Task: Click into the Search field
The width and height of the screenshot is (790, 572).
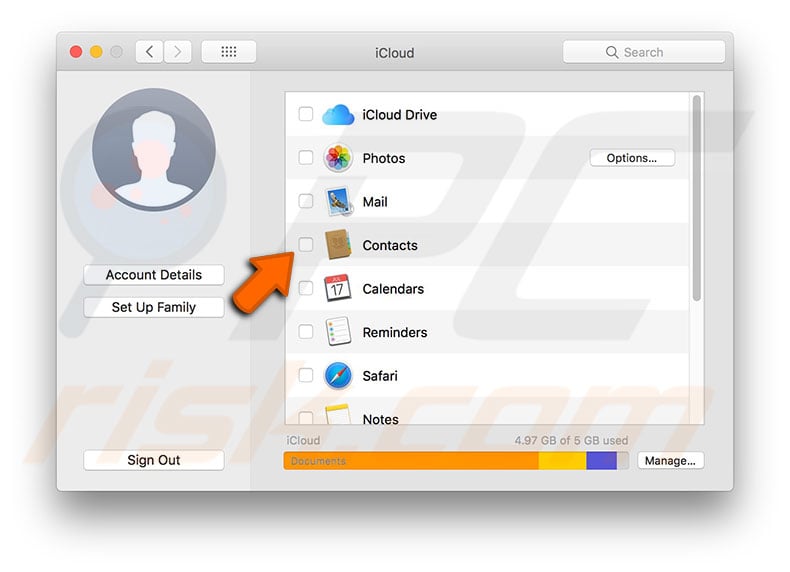Action: 644,52
